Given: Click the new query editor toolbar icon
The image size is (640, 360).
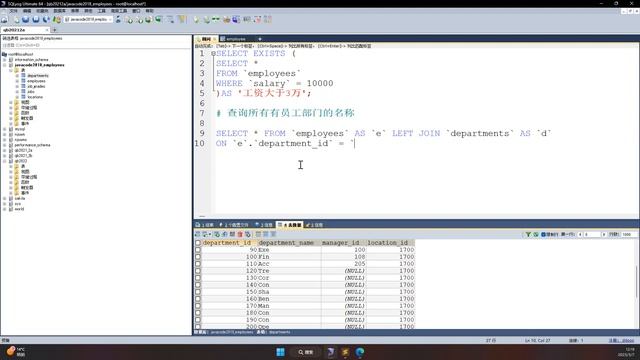Looking at the screenshot, I should point(17,20).
